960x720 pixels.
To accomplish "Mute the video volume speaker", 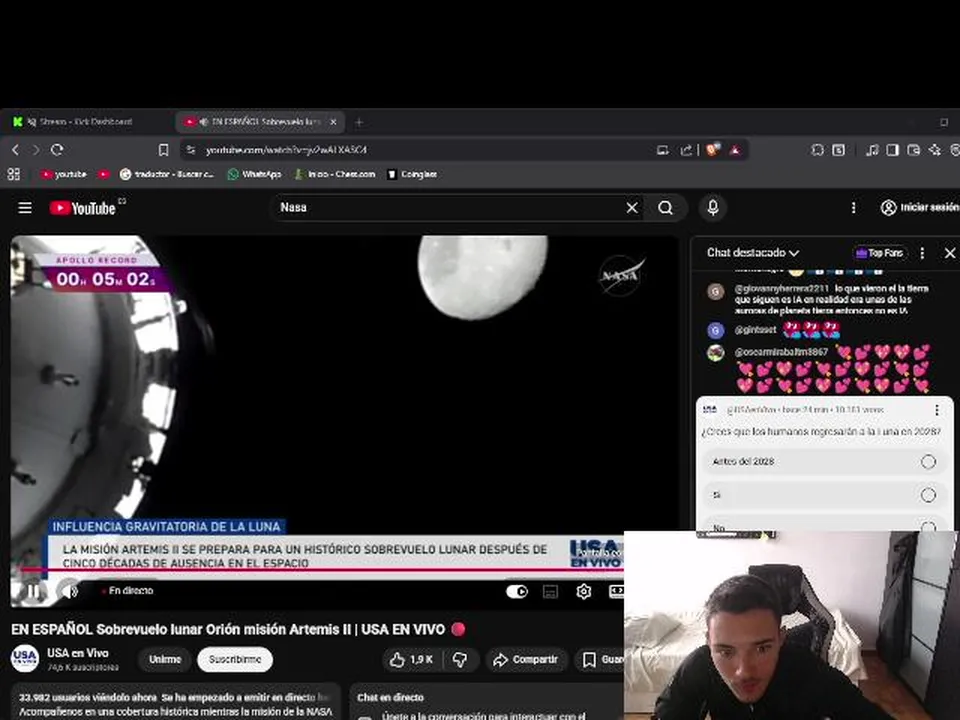I will [x=70, y=591].
